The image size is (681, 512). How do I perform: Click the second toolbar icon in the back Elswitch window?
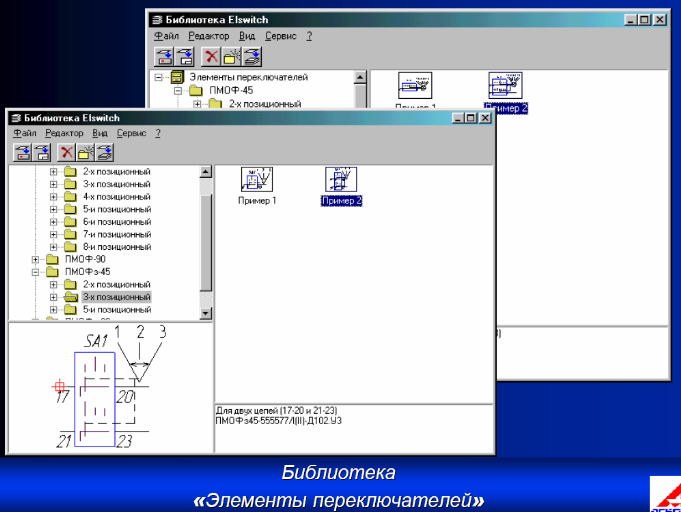[185, 56]
